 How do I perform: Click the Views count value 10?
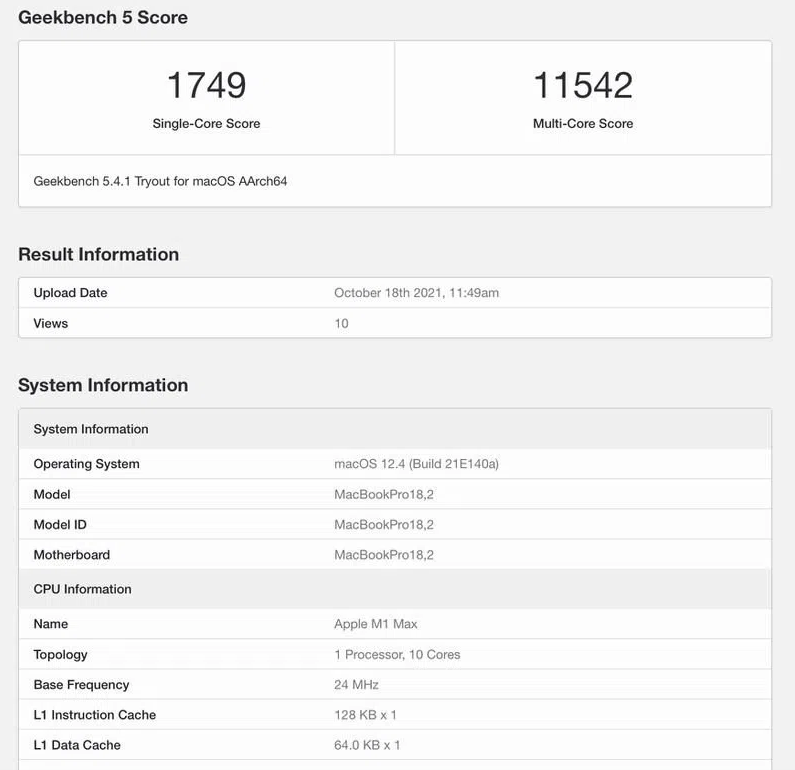coord(341,324)
